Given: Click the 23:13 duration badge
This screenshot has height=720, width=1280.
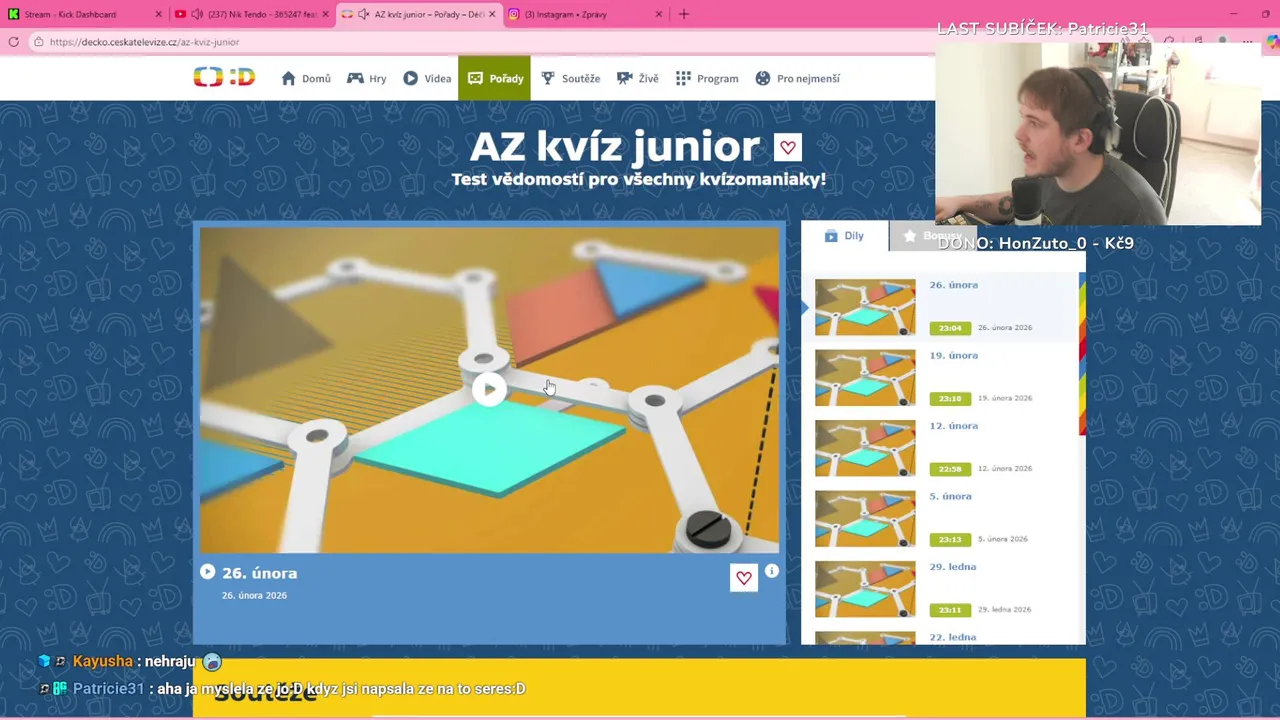Looking at the screenshot, I should (x=950, y=539).
